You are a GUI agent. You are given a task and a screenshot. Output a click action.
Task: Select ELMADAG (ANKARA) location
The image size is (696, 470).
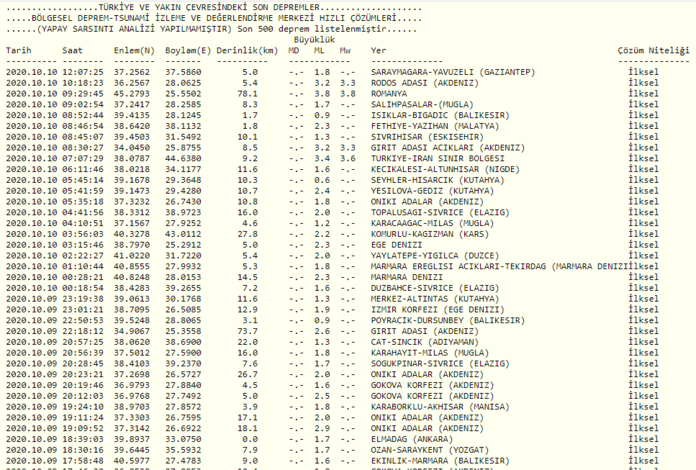(412, 439)
